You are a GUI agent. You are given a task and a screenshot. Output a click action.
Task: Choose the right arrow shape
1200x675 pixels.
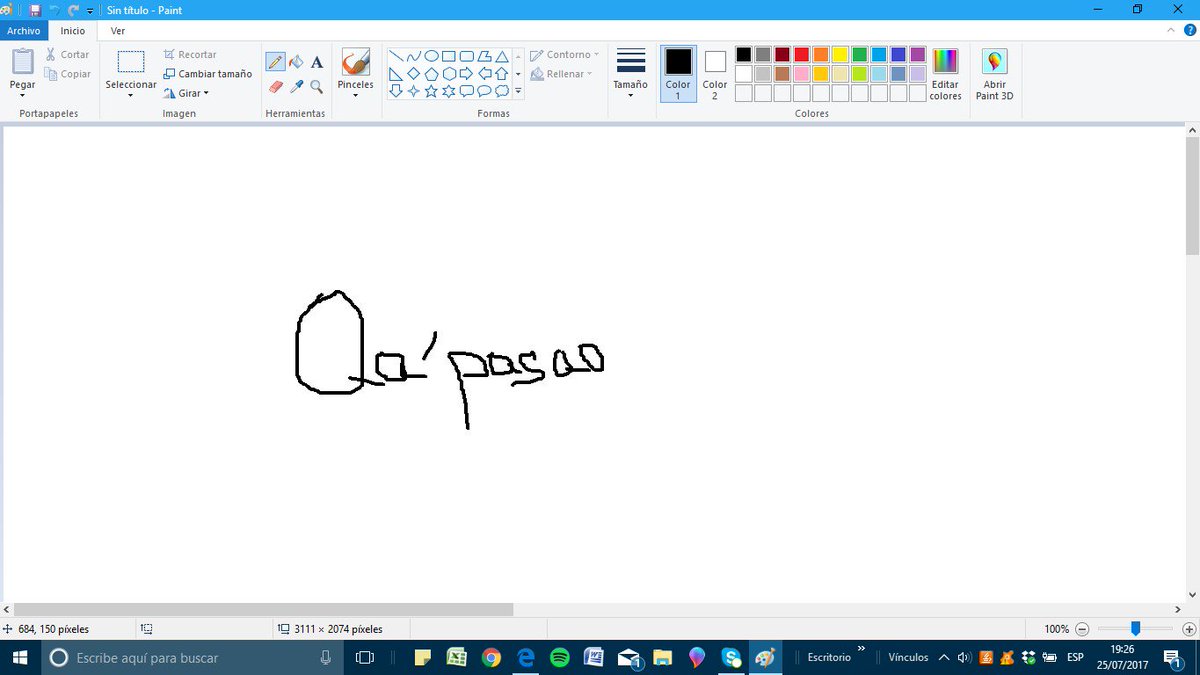pos(467,74)
